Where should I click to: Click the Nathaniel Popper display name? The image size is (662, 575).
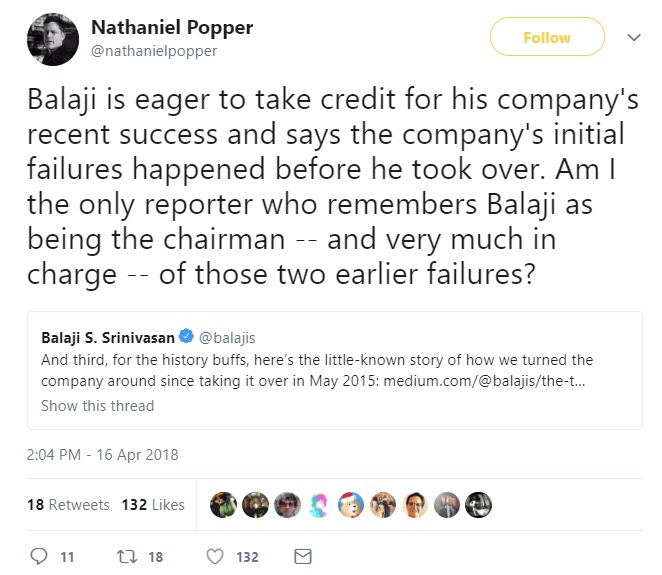[172, 28]
